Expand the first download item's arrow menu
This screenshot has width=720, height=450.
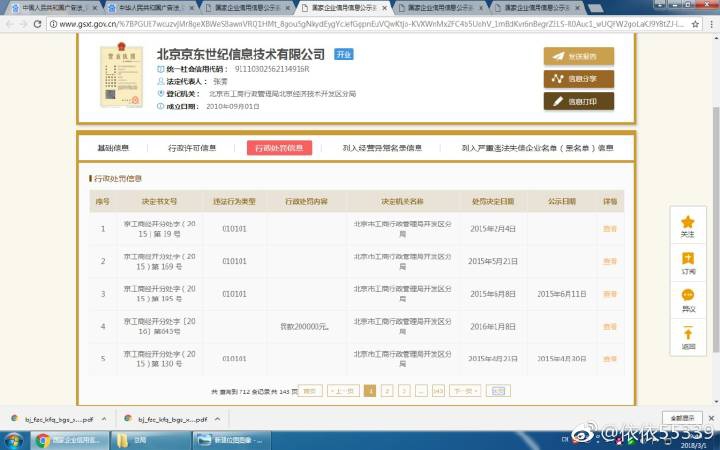104,419
